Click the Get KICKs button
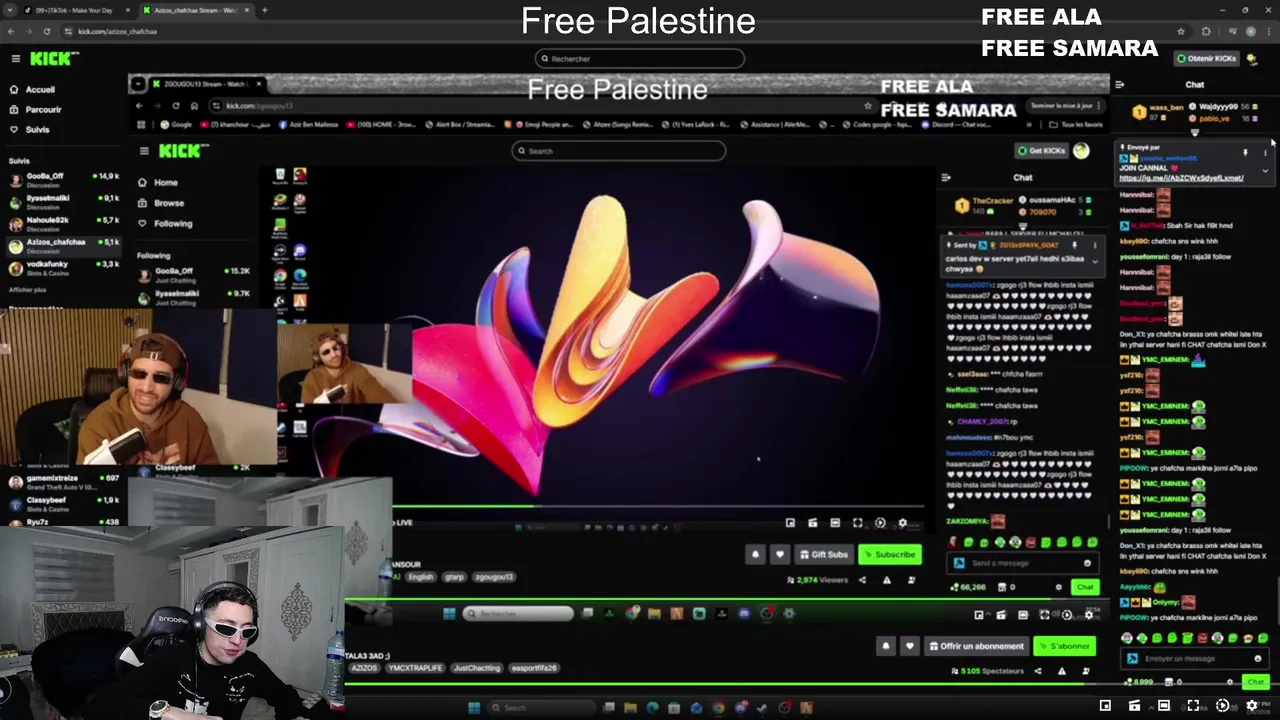The height and width of the screenshot is (720, 1280). (1042, 151)
